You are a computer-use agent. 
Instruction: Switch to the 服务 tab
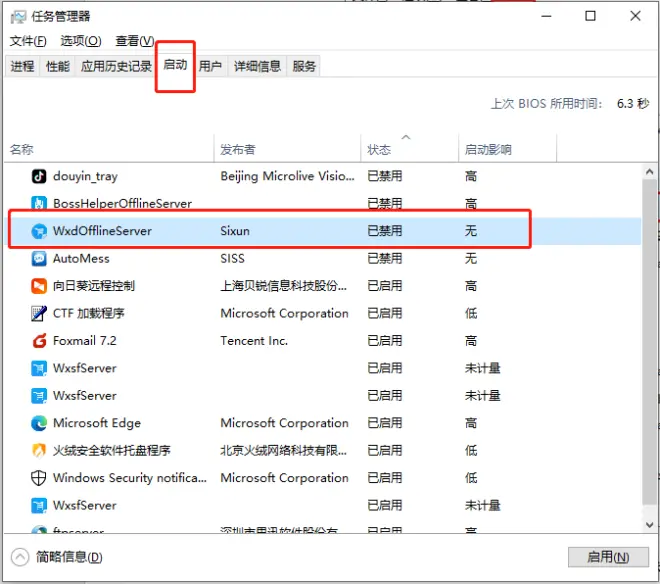tap(304, 66)
